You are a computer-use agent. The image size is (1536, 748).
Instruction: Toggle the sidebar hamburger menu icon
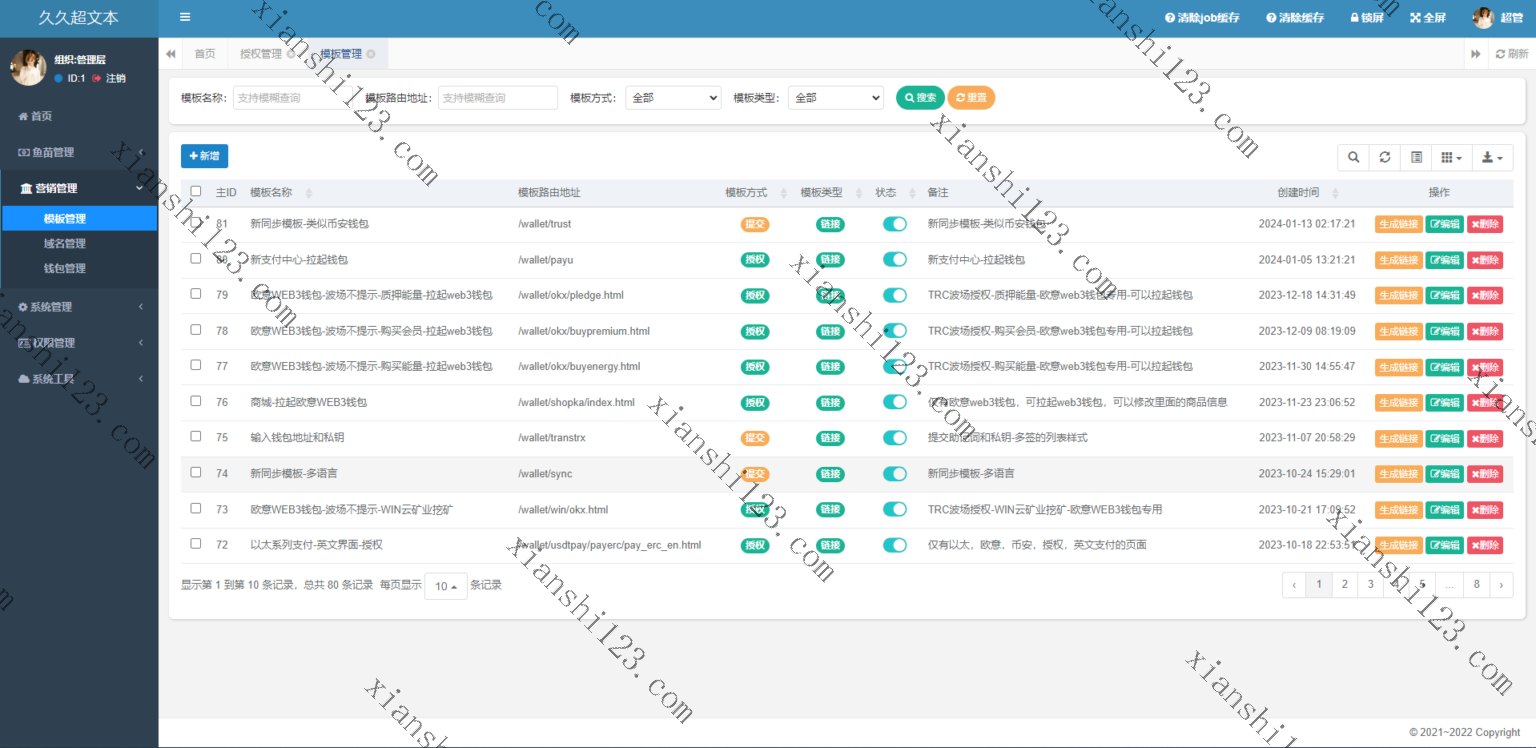click(184, 17)
